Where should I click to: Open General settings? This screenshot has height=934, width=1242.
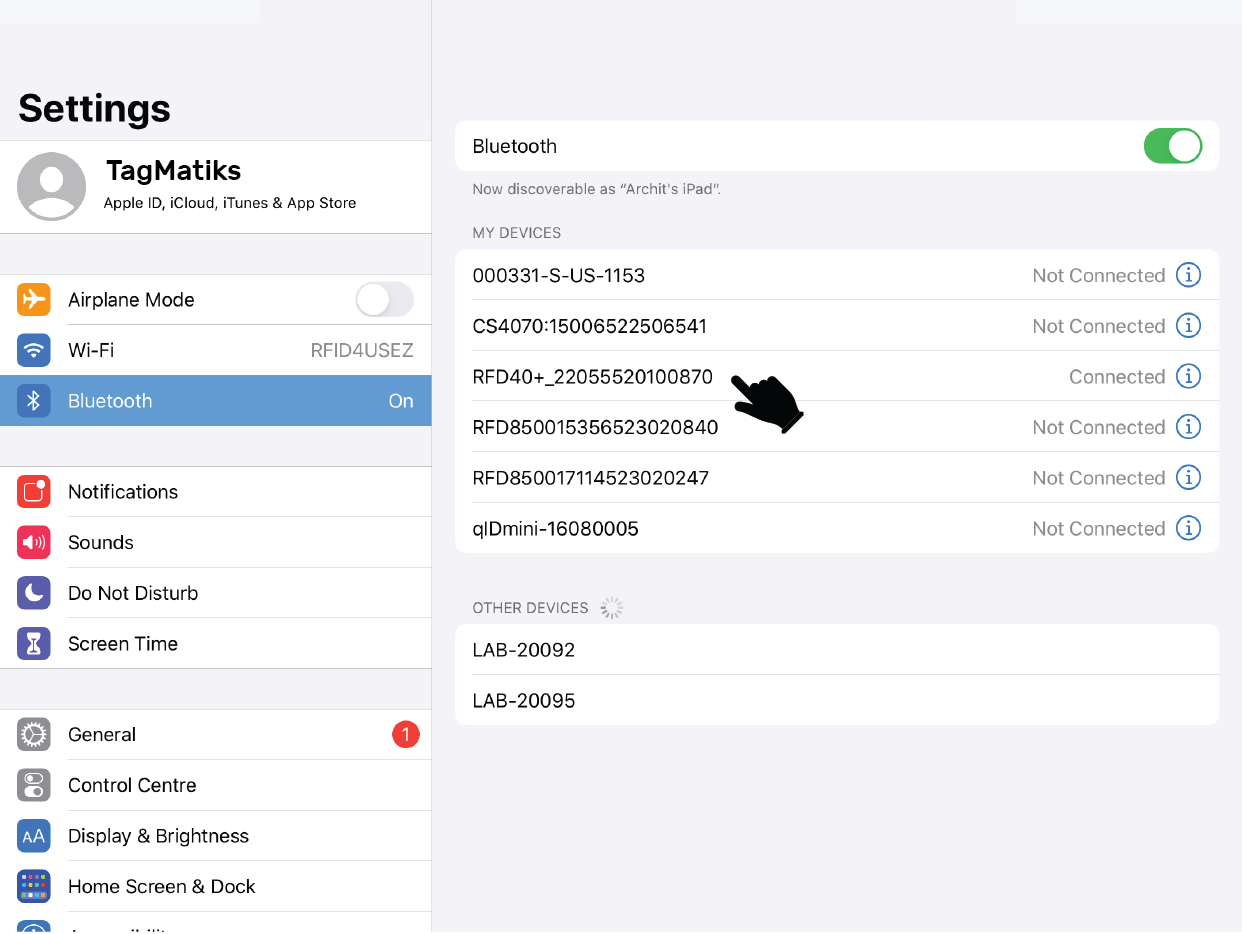tap(215, 735)
